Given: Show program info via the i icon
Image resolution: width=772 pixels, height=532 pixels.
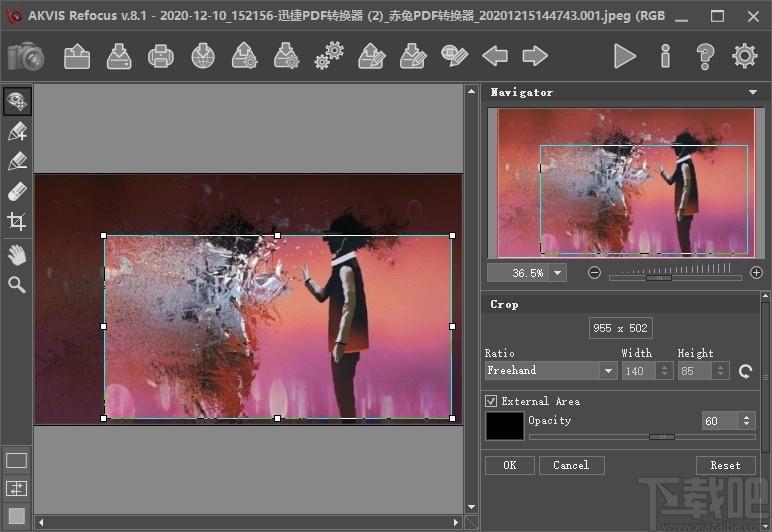Looking at the screenshot, I should [665, 56].
